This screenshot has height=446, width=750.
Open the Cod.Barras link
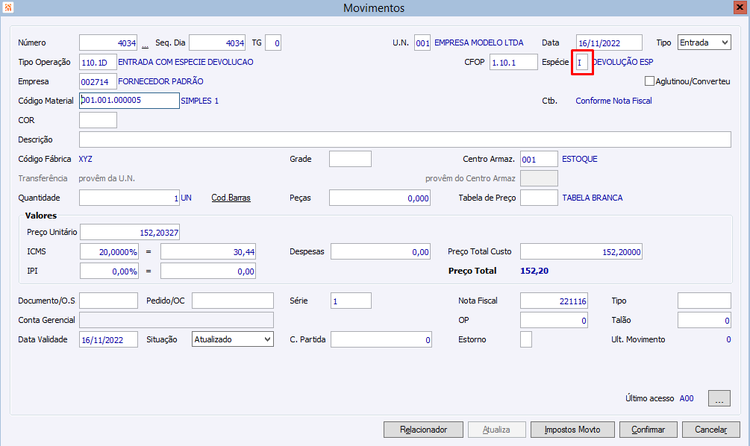231,198
